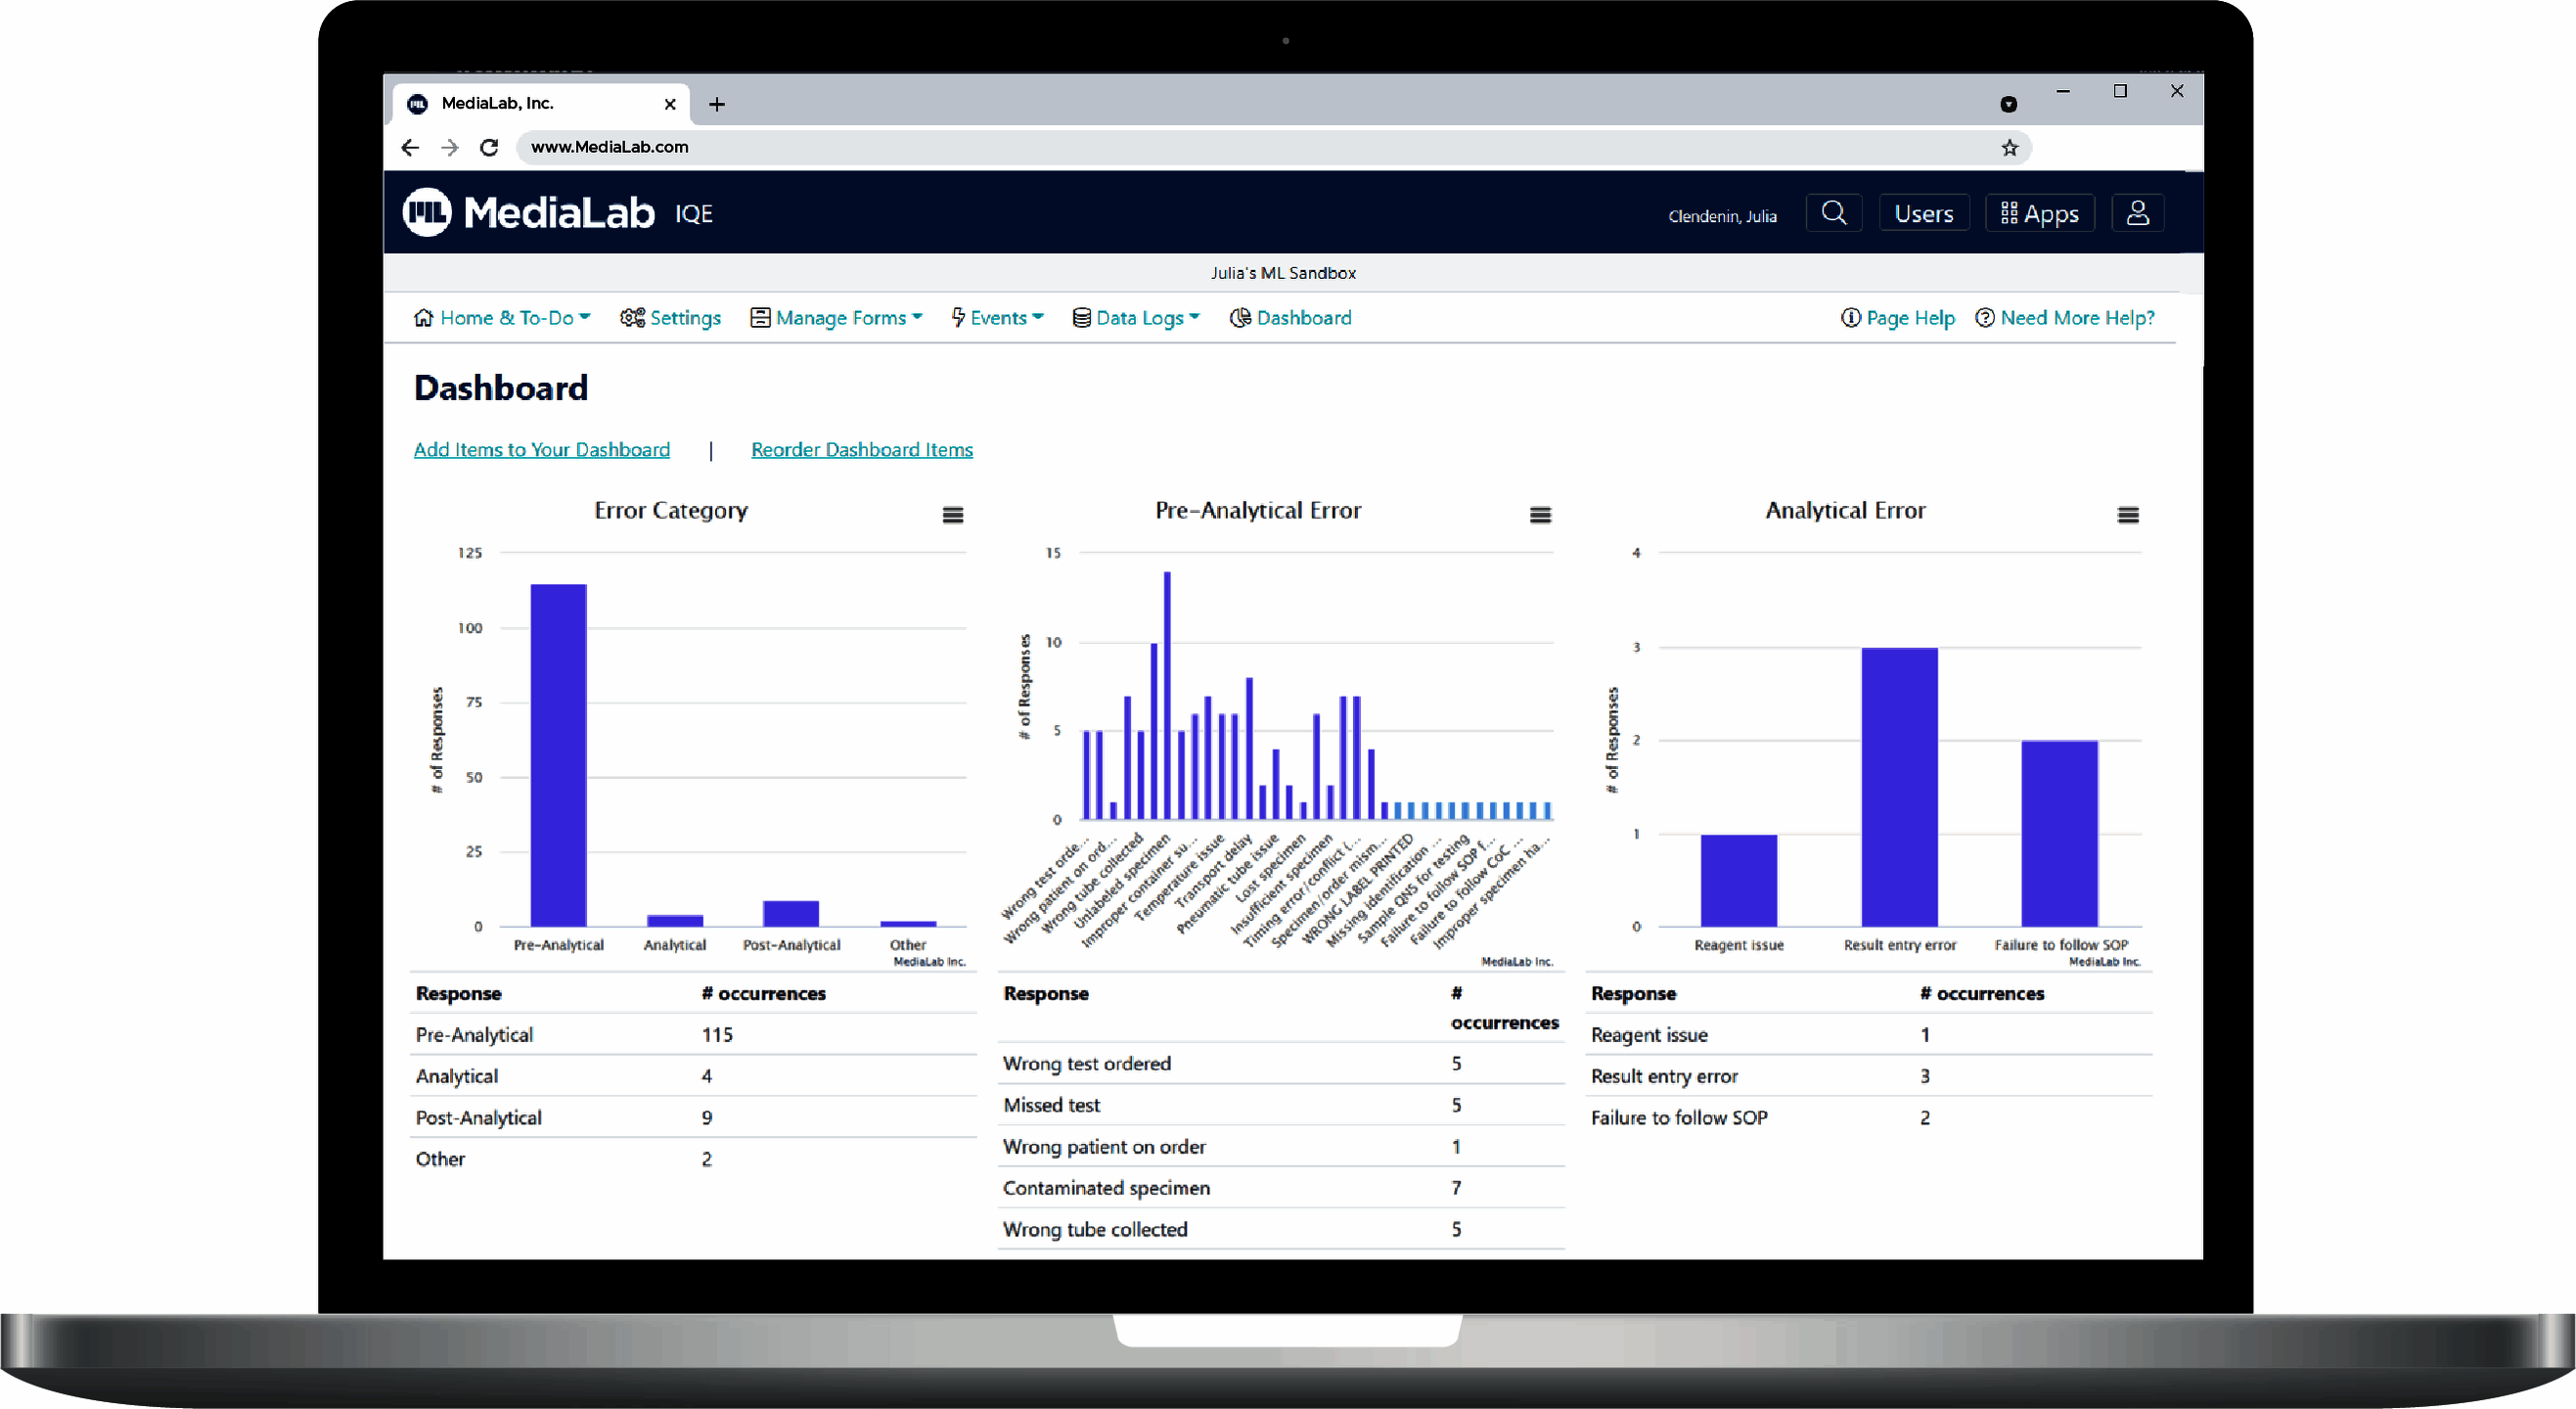Image resolution: width=2576 pixels, height=1409 pixels.
Task: Open a new browser tab
Action: click(x=716, y=104)
